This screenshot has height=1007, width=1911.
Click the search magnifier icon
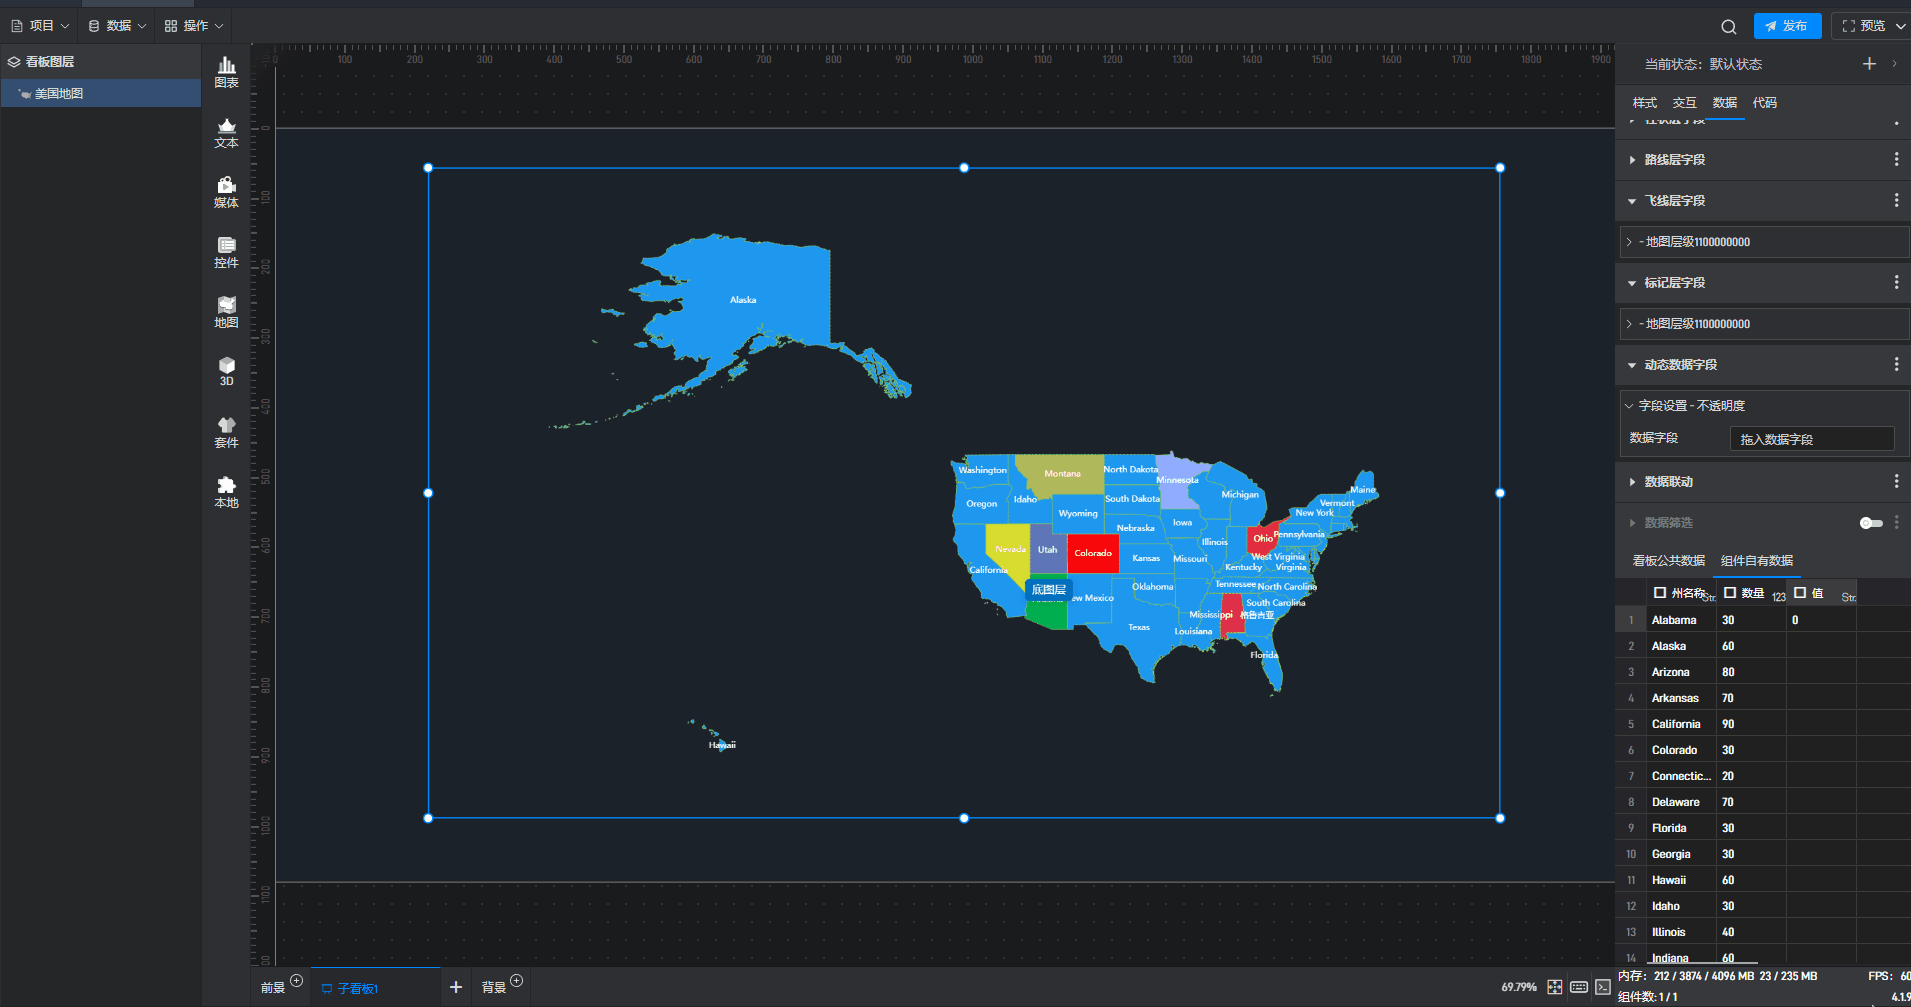click(1728, 27)
